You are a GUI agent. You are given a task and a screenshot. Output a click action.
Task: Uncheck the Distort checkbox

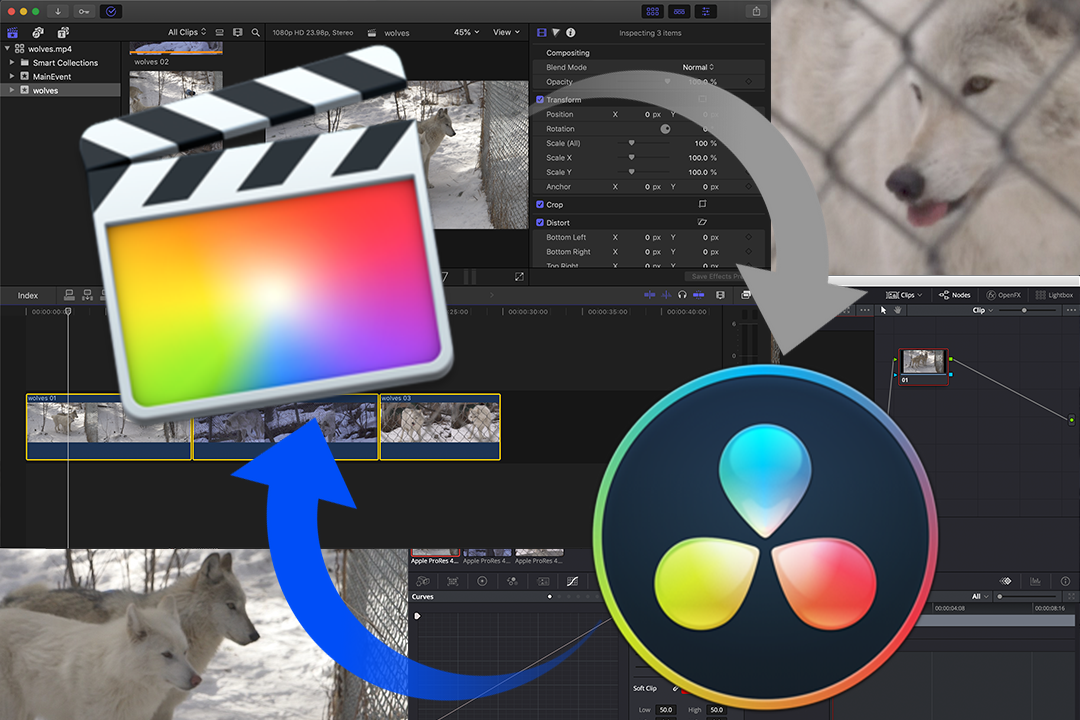pos(540,223)
